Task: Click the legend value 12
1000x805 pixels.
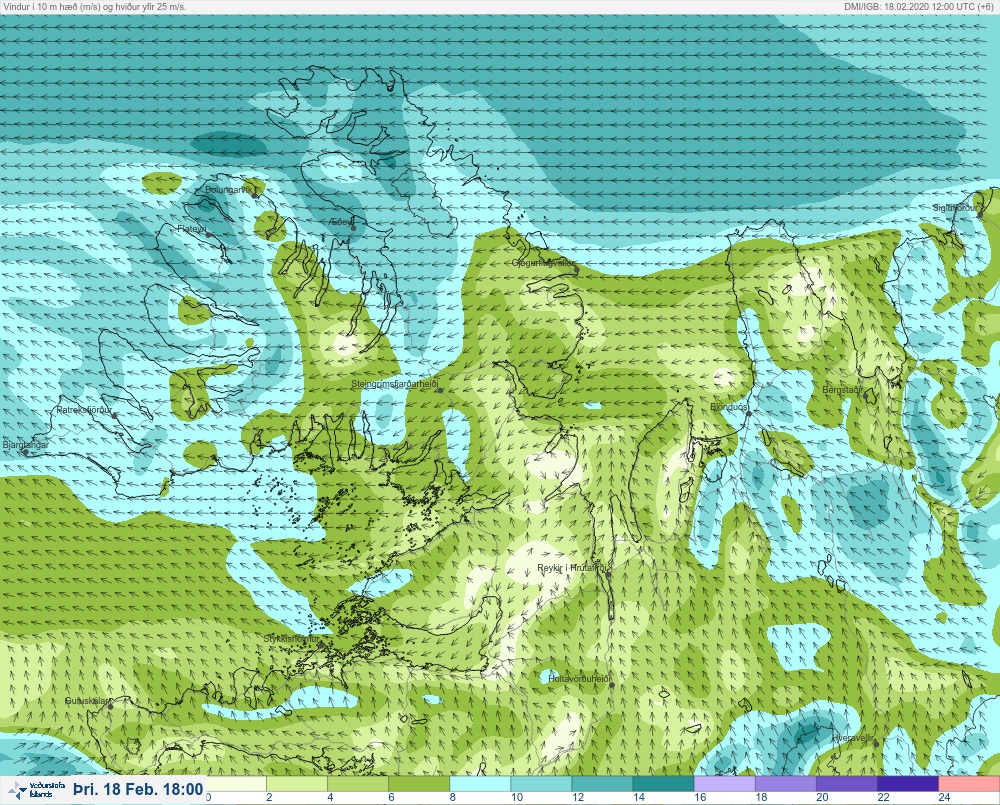Action: click(578, 797)
